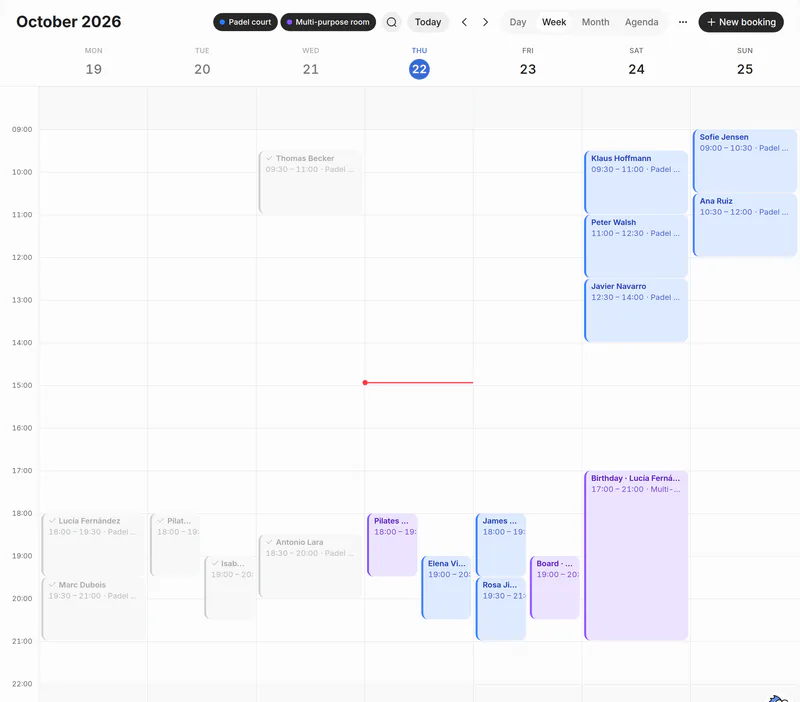Open Rosa Ji... 19:30 booking

(x=501, y=609)
